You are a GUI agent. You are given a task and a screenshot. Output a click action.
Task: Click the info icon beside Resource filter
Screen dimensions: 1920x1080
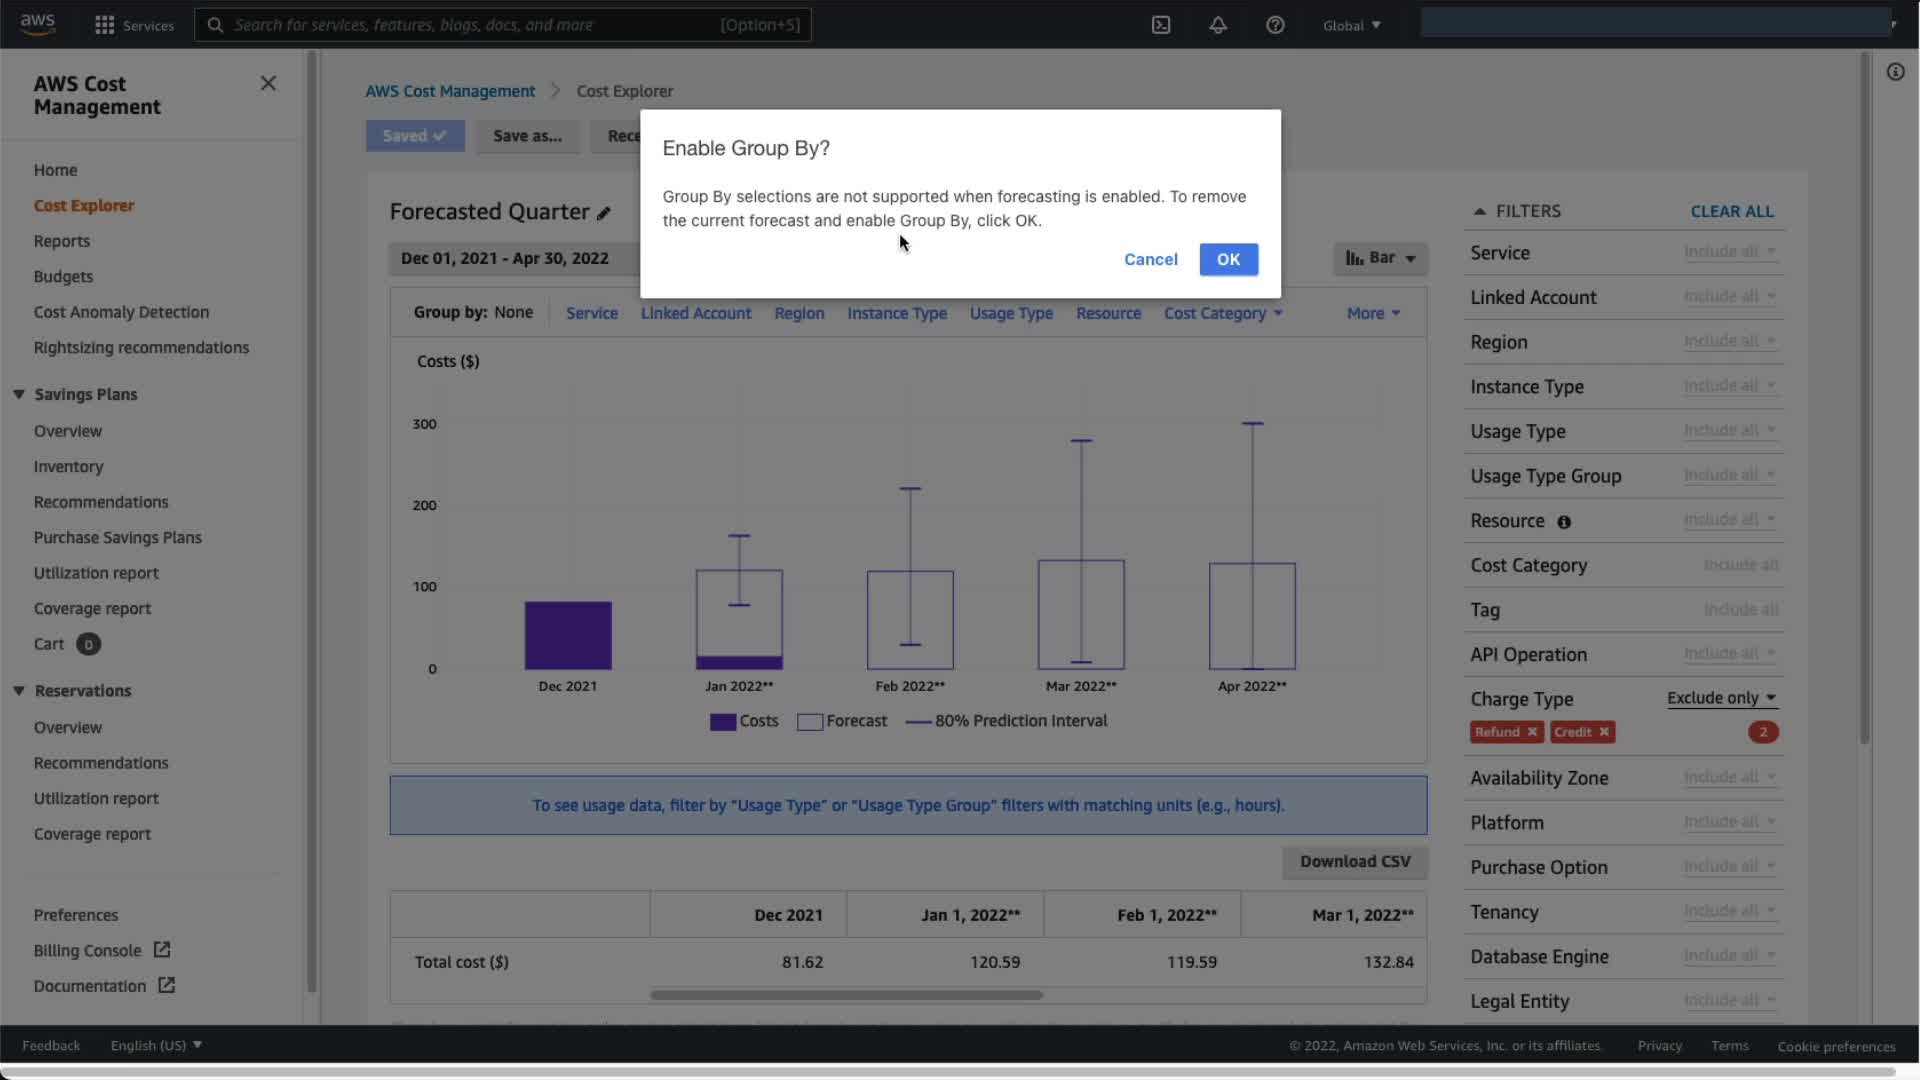point(1564,522)
